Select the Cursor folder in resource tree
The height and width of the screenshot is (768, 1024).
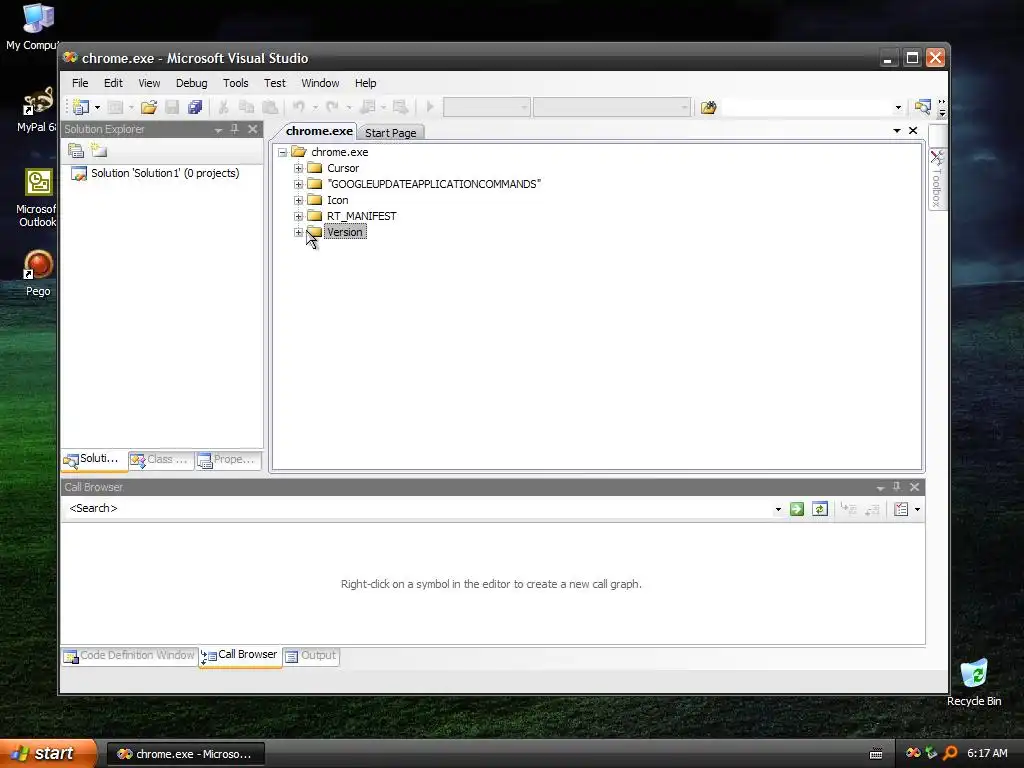343,168
